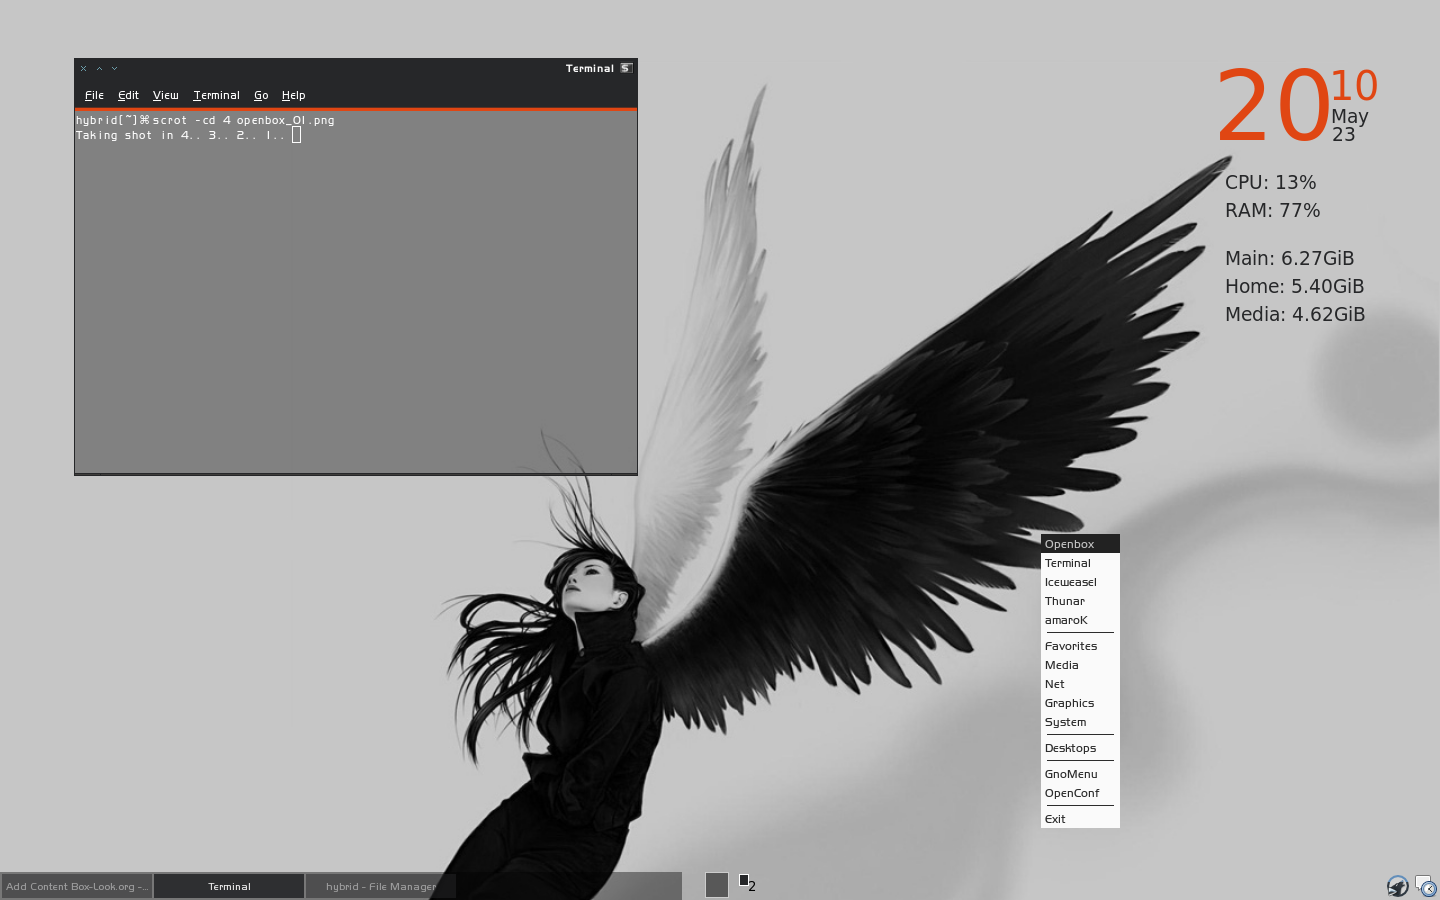This screenshot has width=1440, height=900.
Task: Click the Main: 6.27GiB disk readout
Action: (1289, 258)
